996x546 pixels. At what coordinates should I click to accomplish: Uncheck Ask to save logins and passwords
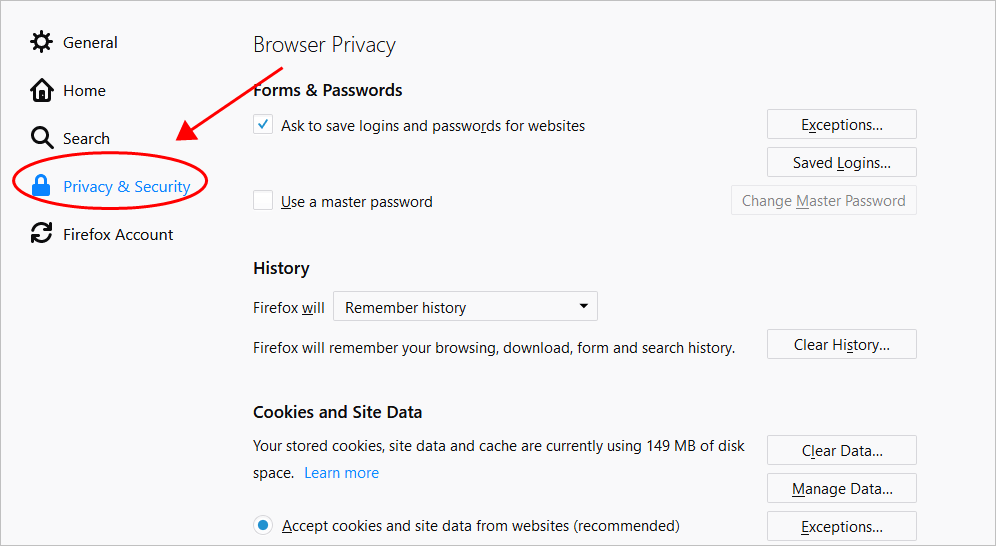(x=263, y=124)
